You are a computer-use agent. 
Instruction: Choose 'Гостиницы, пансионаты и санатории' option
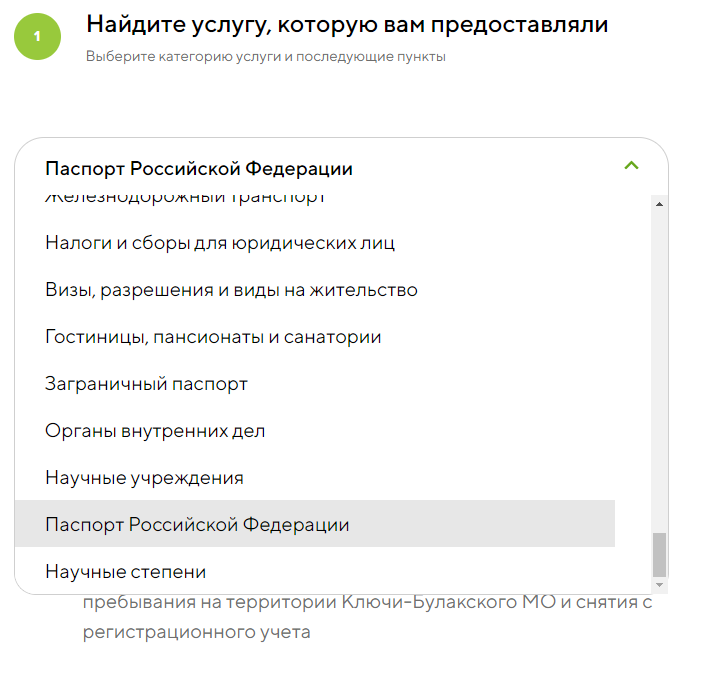[x=315, y=337]
